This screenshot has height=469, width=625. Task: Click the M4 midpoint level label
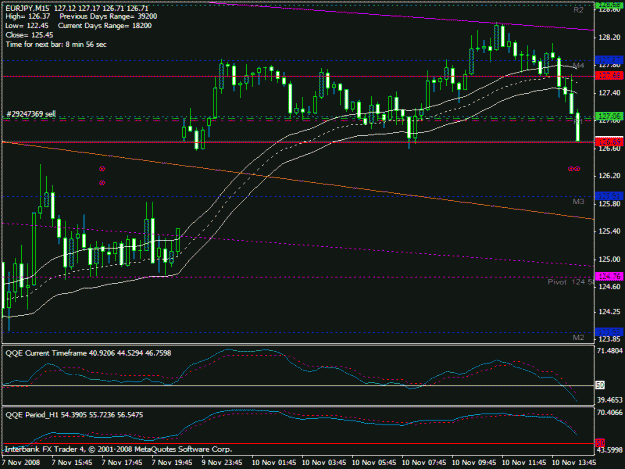pos(578,65)
